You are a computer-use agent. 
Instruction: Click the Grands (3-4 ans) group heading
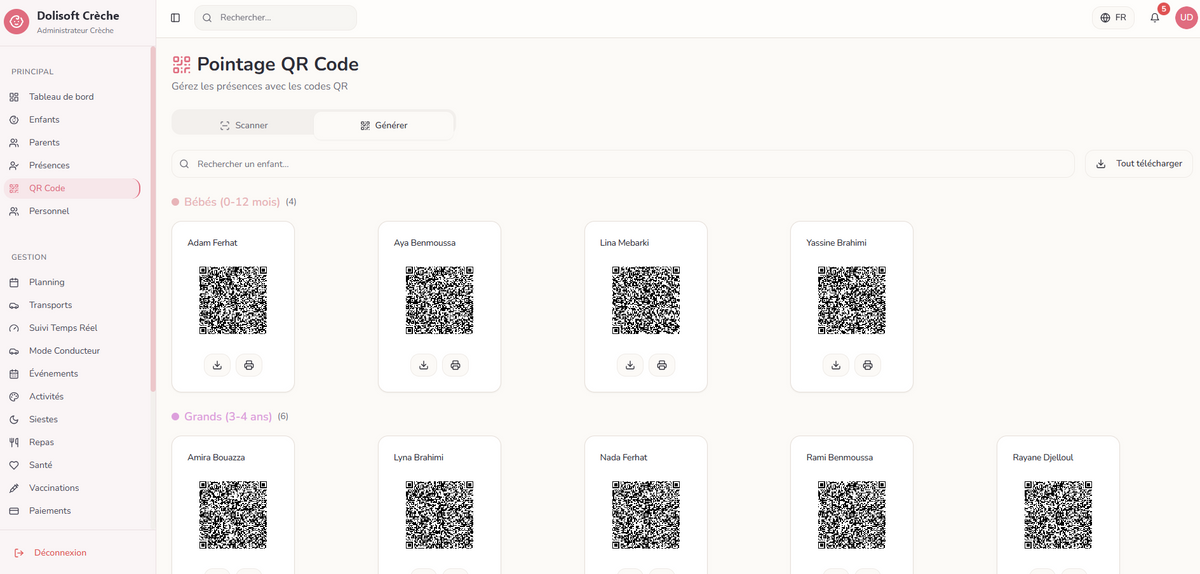228,416
